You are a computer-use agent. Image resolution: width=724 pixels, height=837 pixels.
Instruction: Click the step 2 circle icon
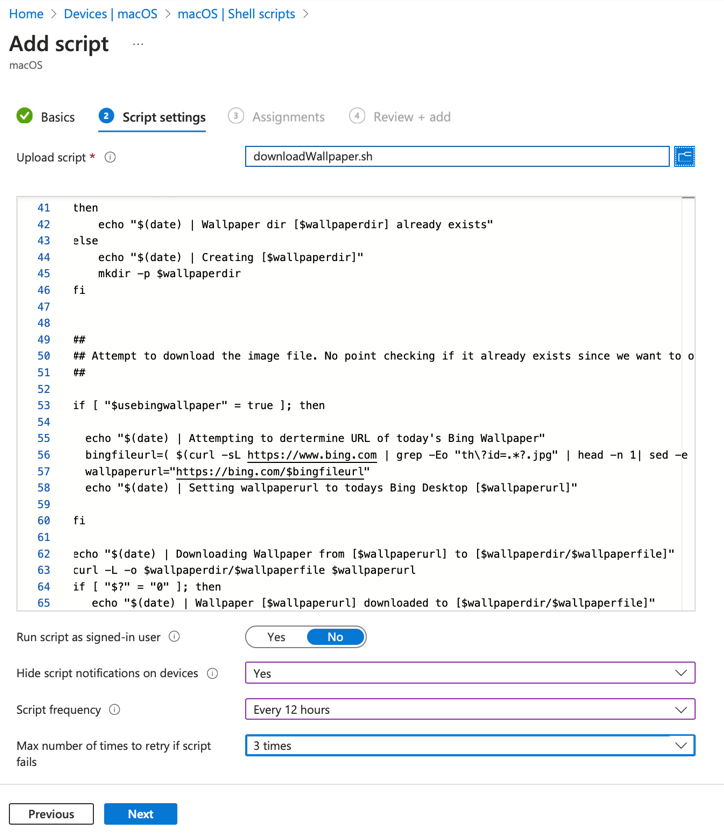(x=106, y=116)
